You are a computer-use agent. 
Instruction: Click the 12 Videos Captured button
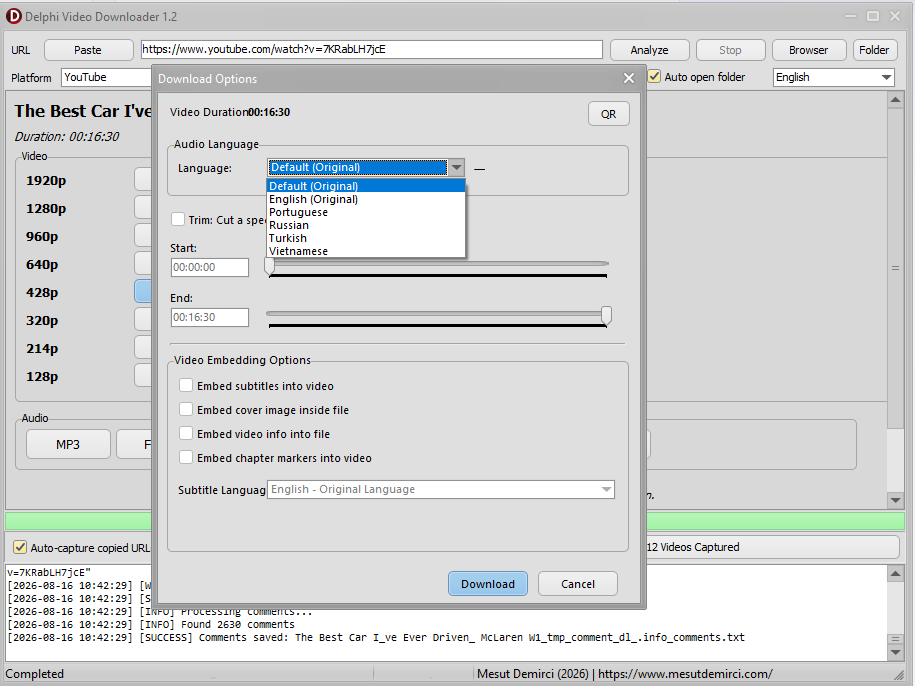coord(773,547)
